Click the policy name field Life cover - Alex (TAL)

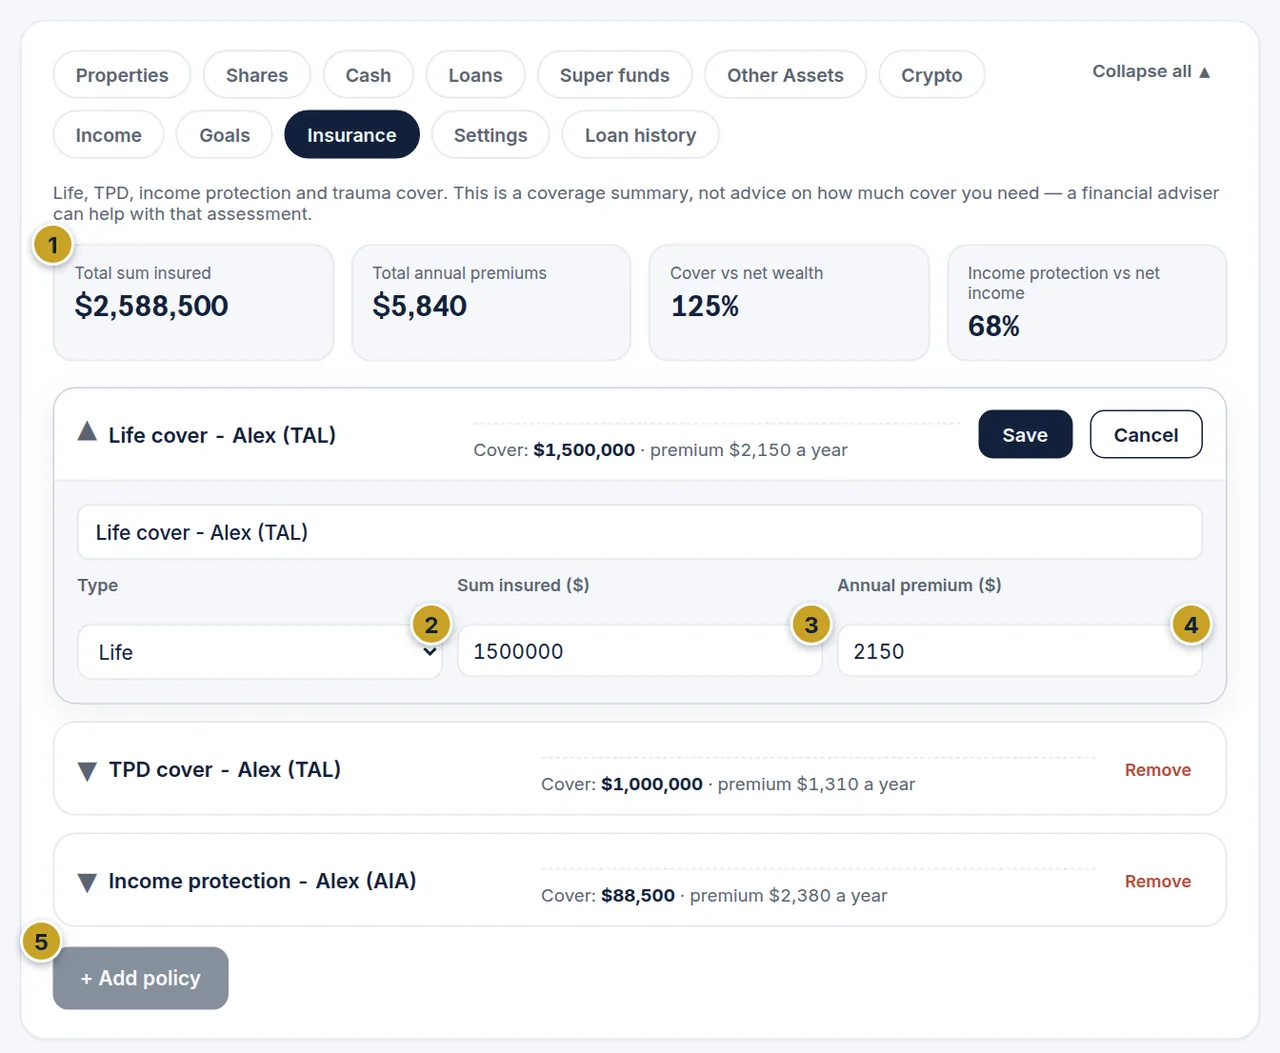pos(640,532)
